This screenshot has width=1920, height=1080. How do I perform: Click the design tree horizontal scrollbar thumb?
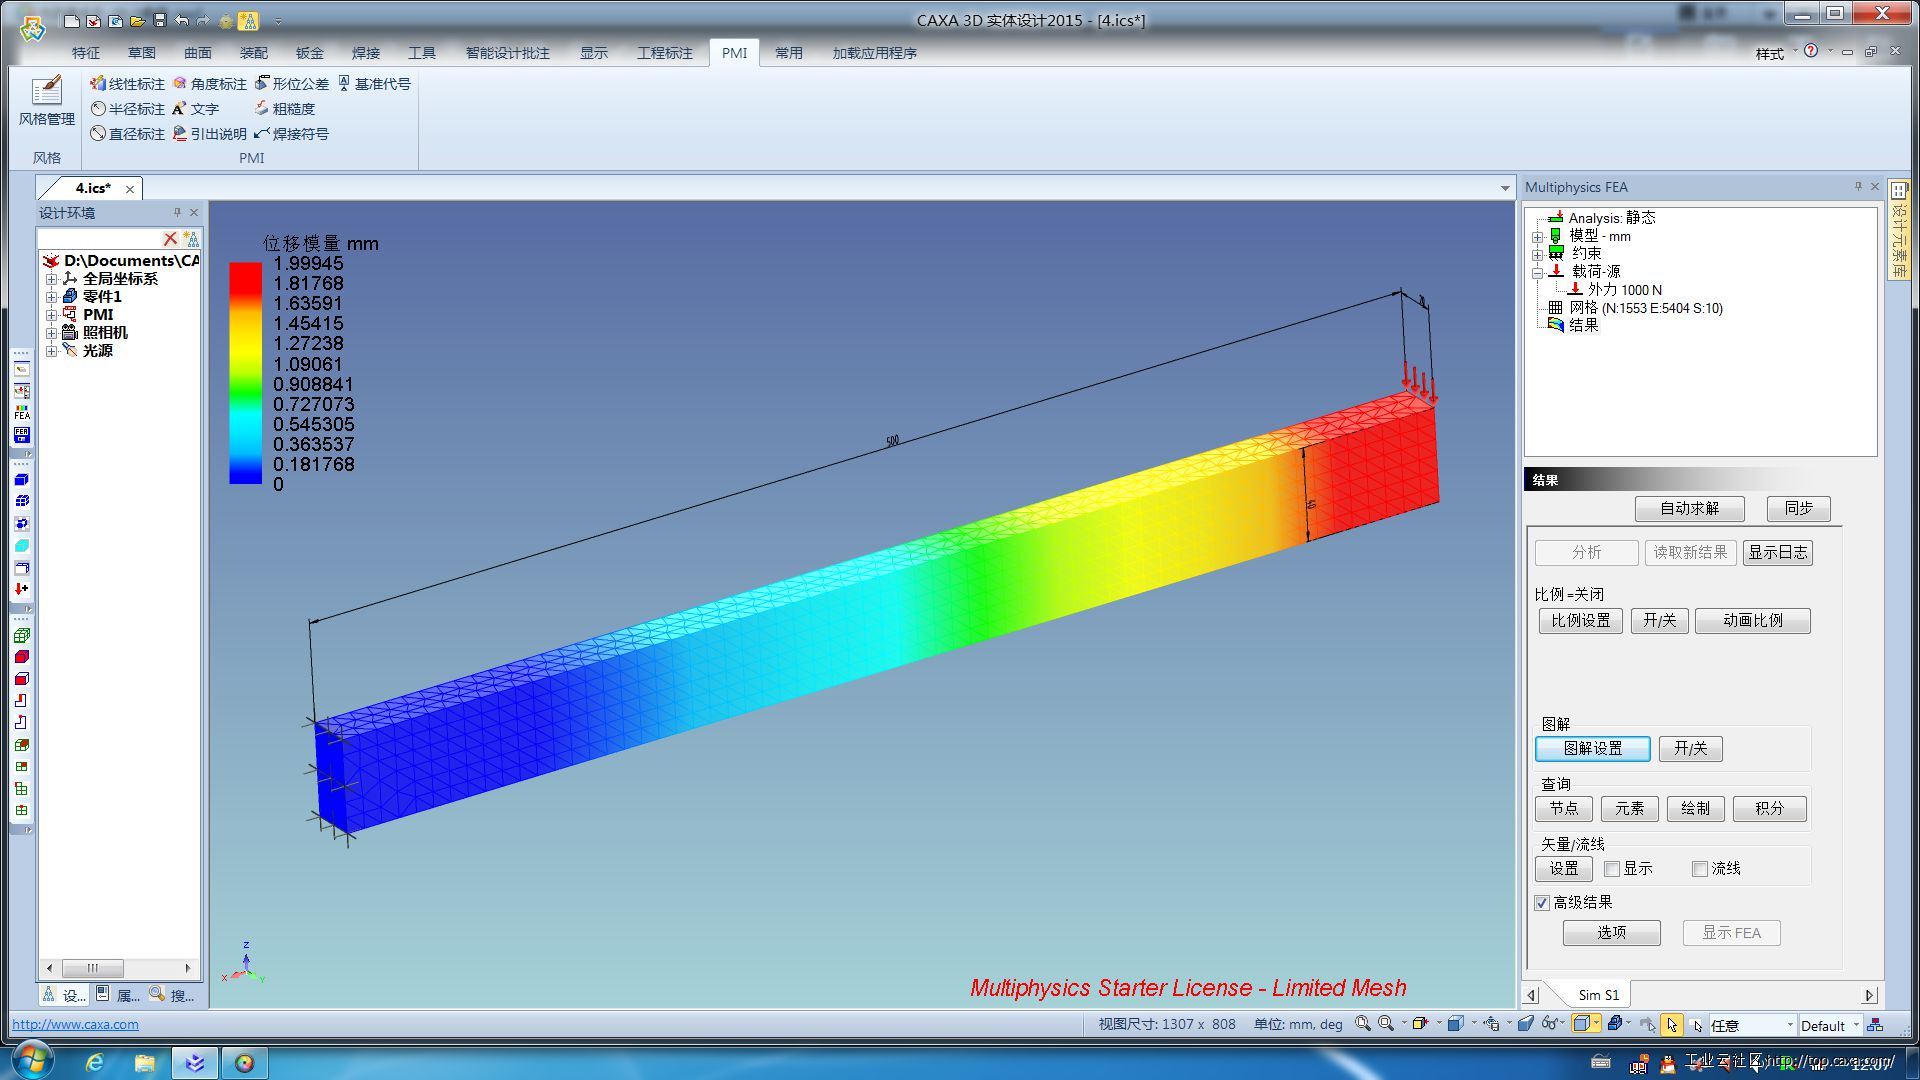click(x=93, y=968)
